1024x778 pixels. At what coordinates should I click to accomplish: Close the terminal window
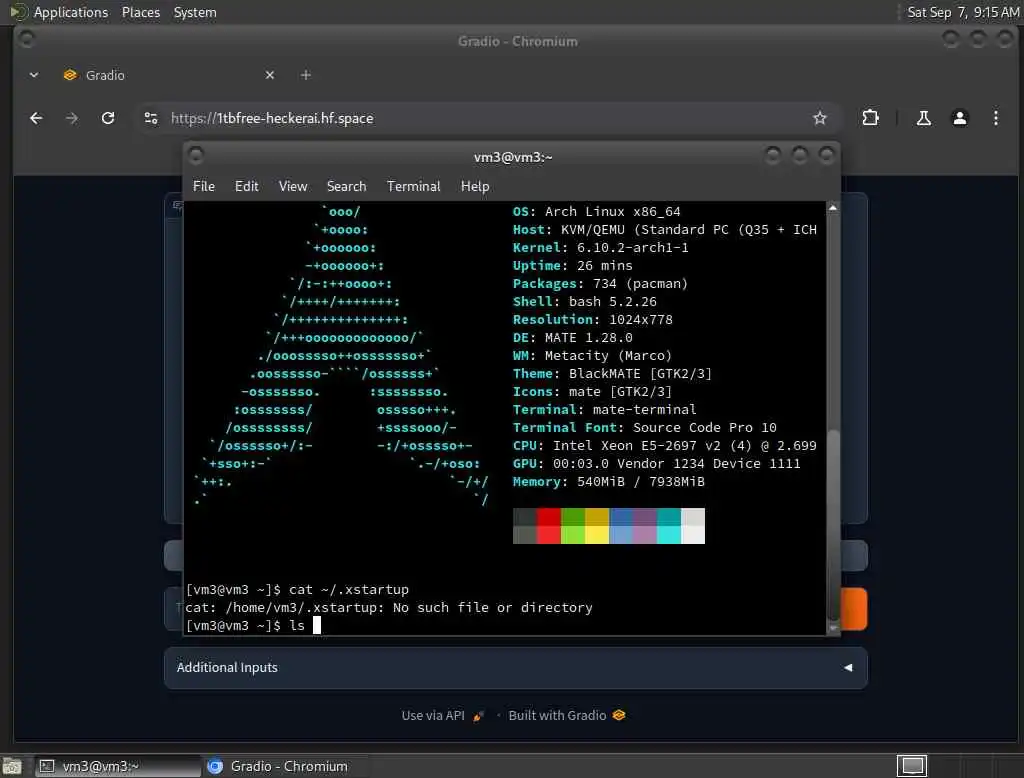(827, 155)
